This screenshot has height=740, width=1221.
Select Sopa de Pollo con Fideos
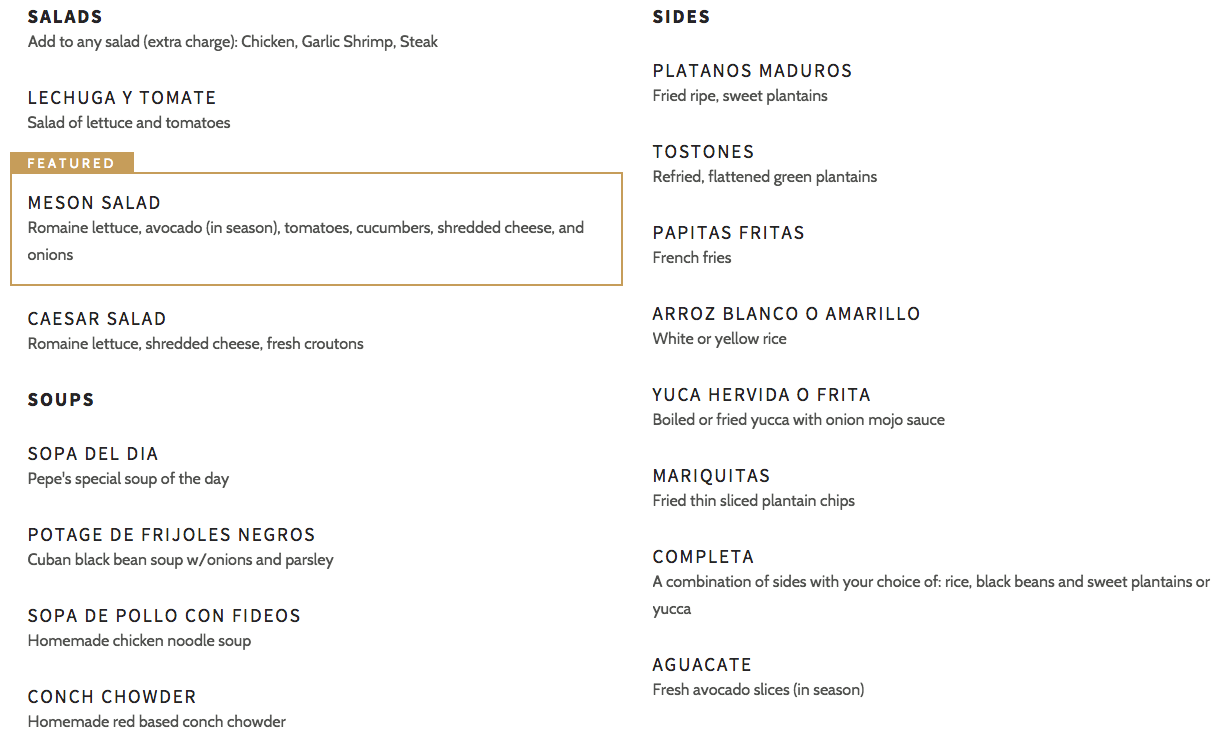(x=164, y=616)
